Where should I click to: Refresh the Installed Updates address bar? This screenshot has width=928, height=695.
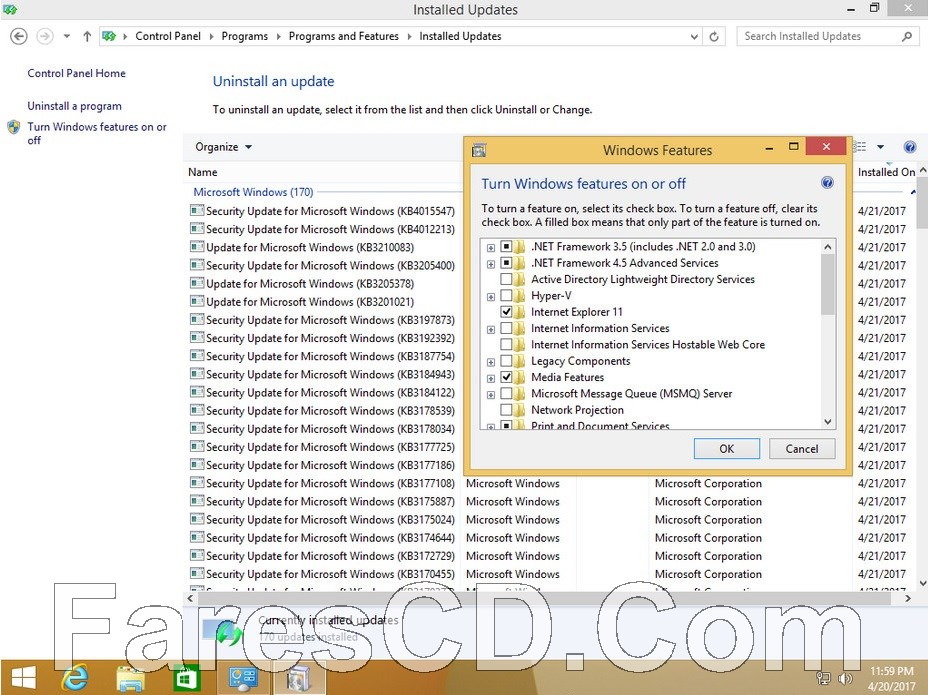714,37
